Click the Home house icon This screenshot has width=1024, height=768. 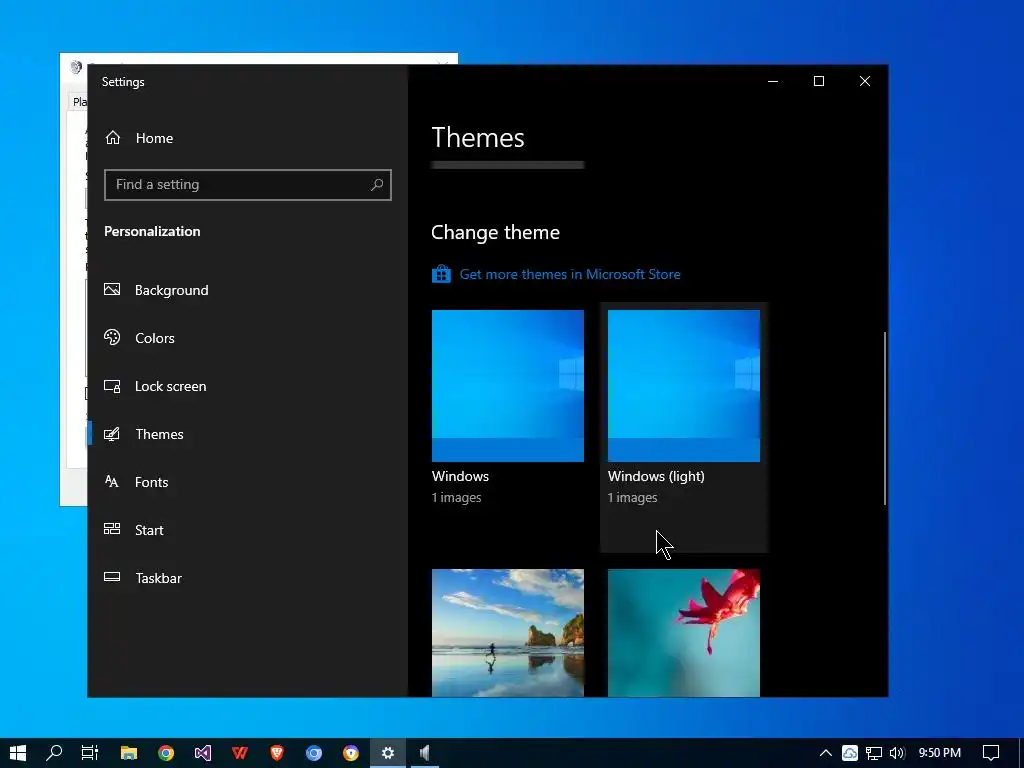(x=113, y=137)
